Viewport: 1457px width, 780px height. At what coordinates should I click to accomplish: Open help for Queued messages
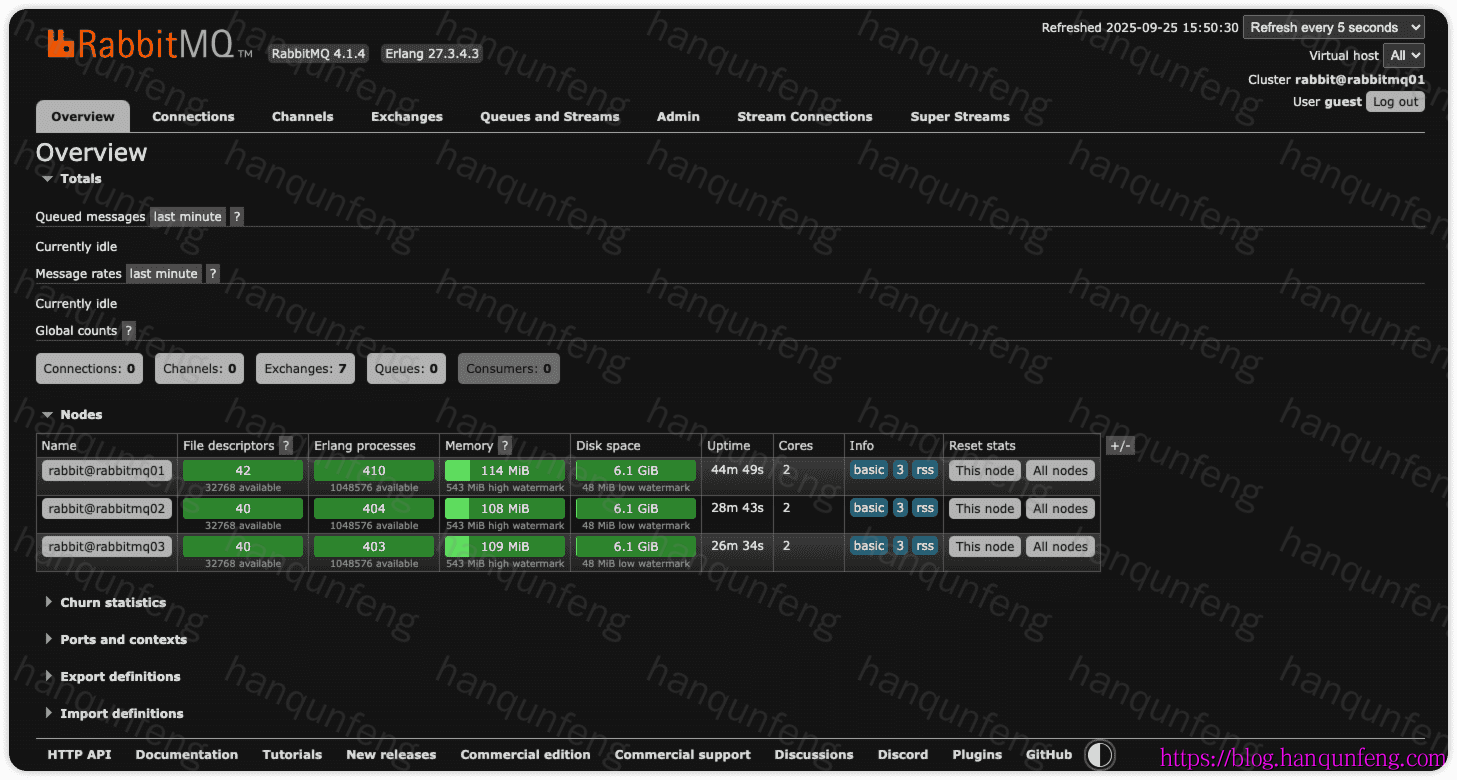pyautogui.click(x=237, y=217)
